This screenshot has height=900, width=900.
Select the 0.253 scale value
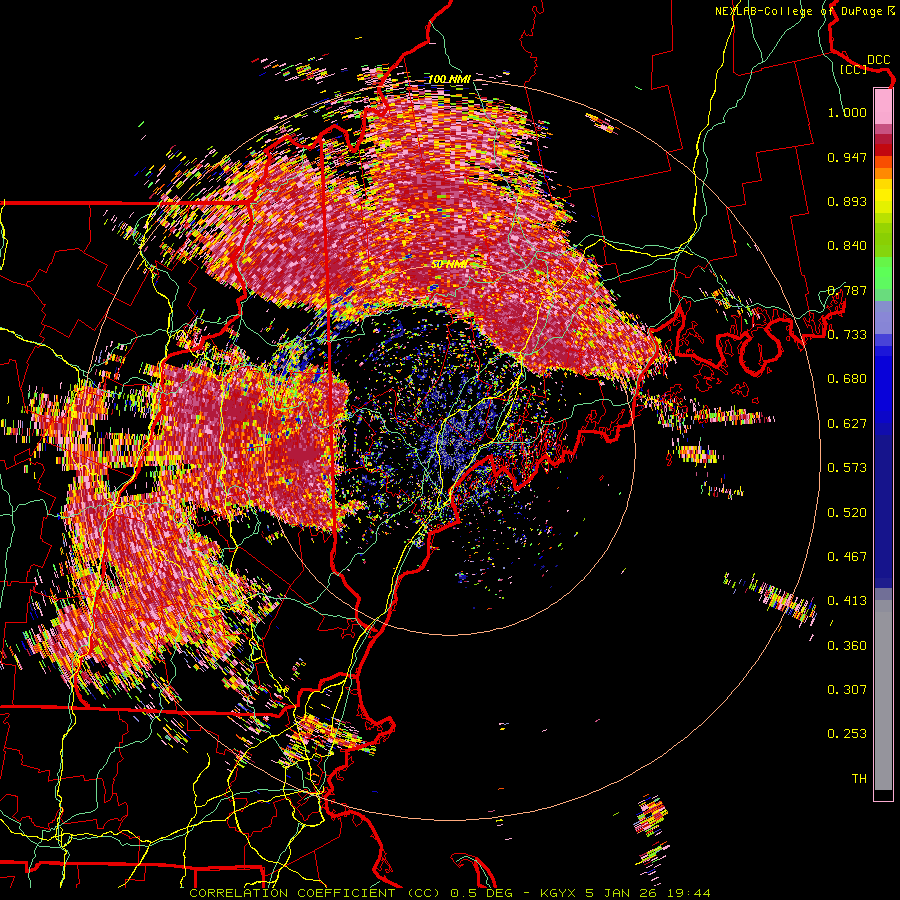click(x=847, y=734)
